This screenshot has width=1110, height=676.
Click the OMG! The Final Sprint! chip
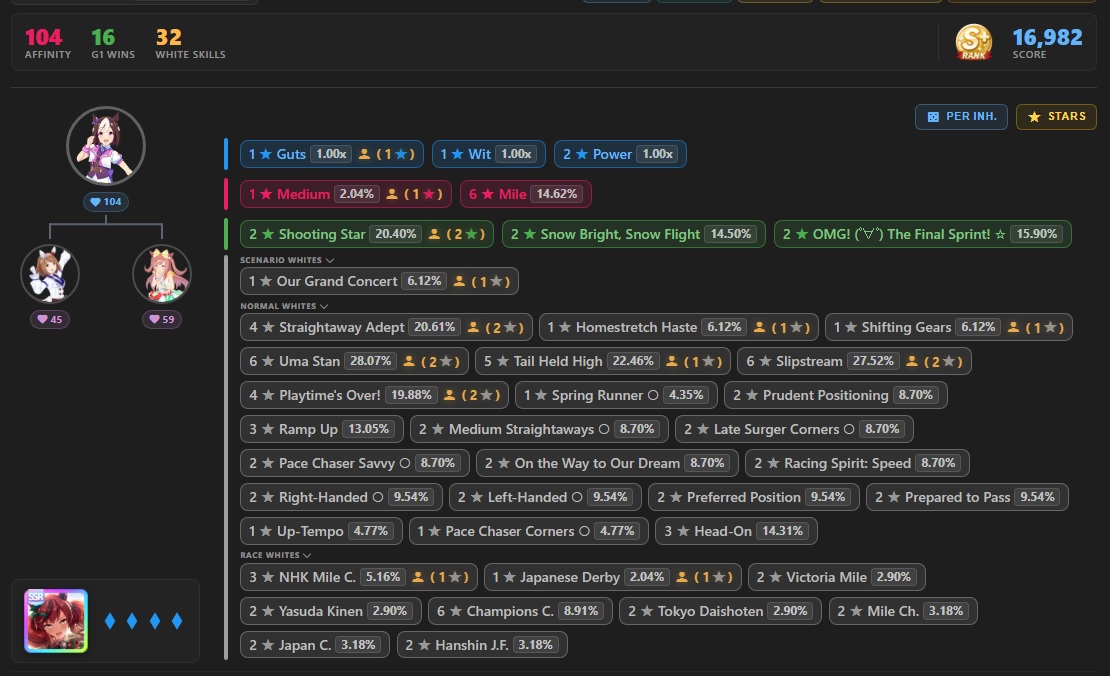pyautogui.click(x=923, y=234)
